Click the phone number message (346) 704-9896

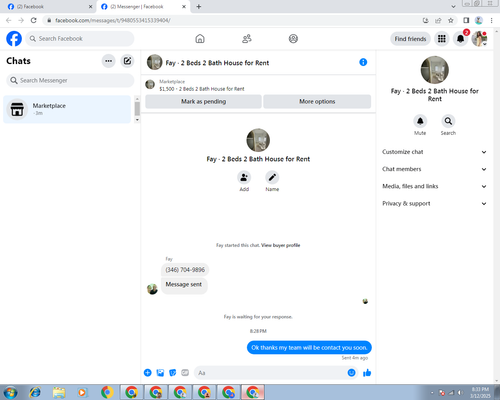[185, 270]
